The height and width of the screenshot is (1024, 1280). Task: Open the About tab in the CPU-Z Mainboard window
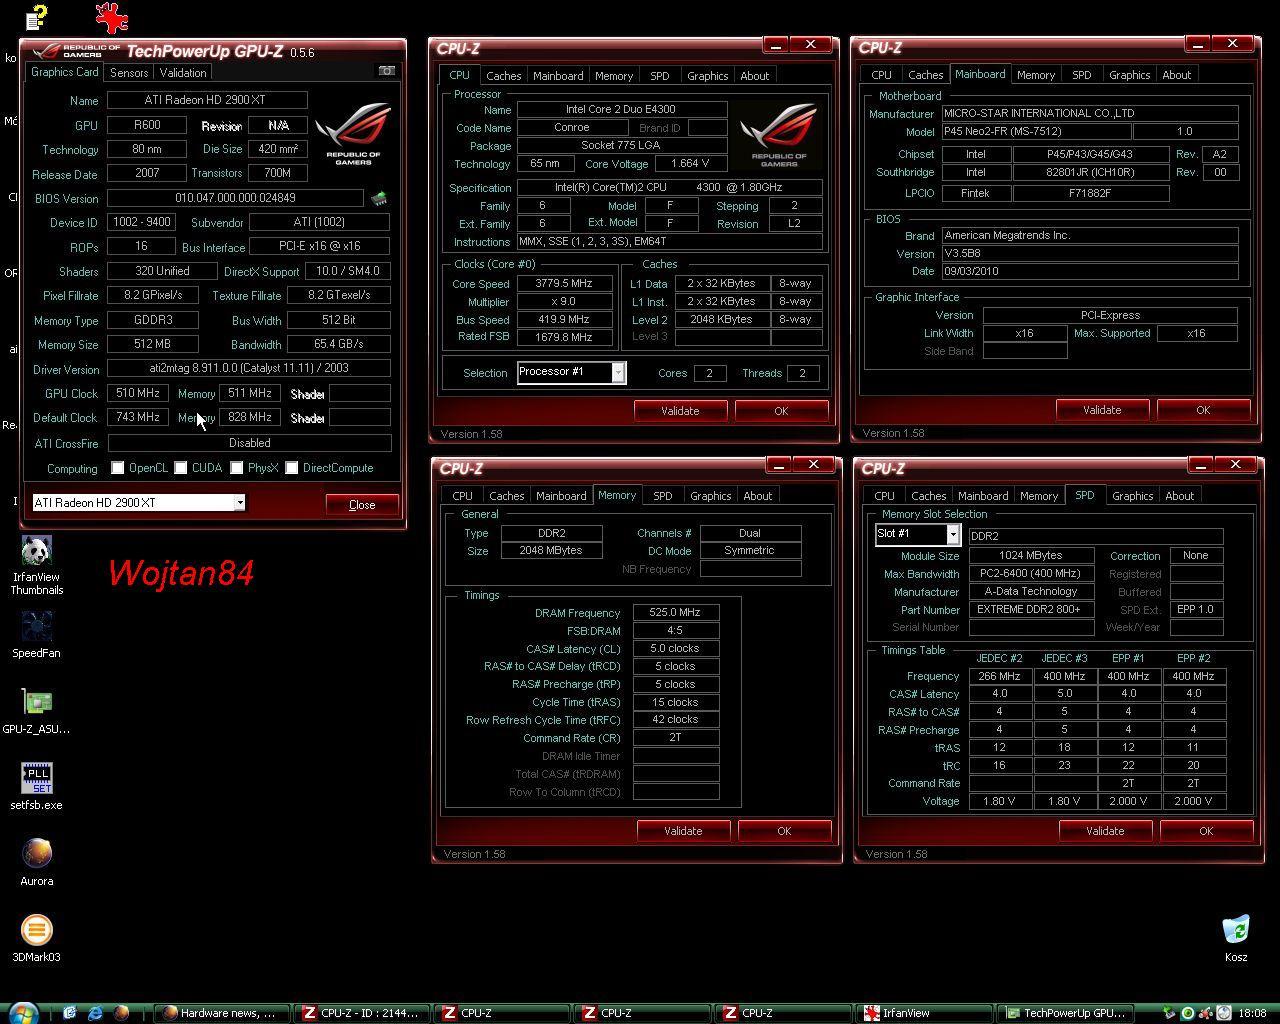(1176, 75)
